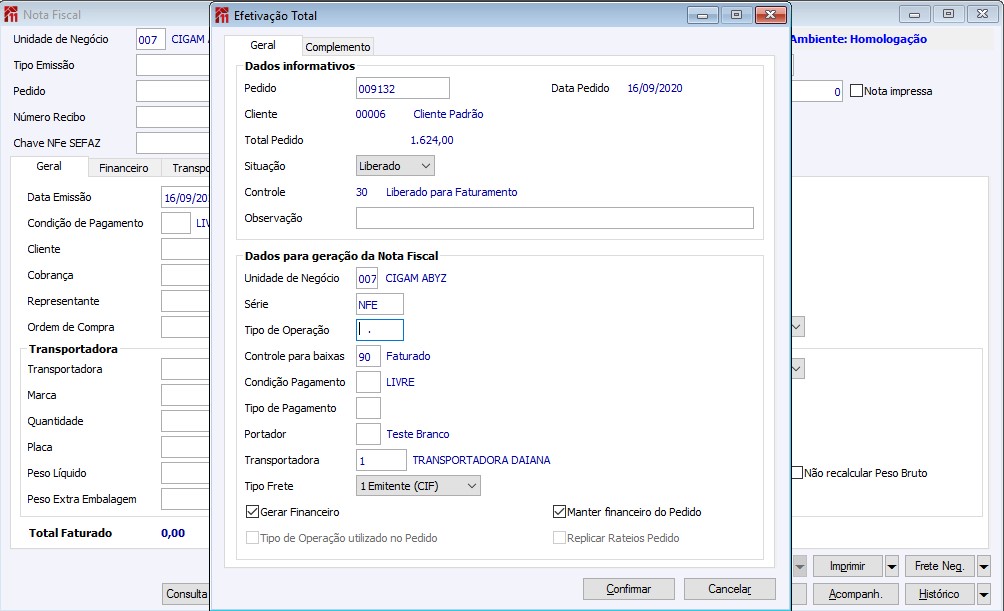This screenshot has width=1004, height=611.
Task: Click the Histórico button
Action: (939, 594)
